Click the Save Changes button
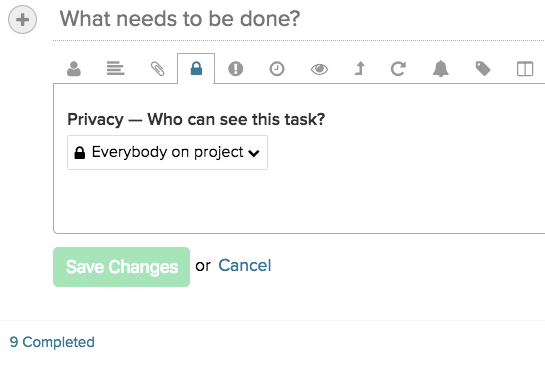Viewport: 545px width, 374px height. click(x=121, y=267)
